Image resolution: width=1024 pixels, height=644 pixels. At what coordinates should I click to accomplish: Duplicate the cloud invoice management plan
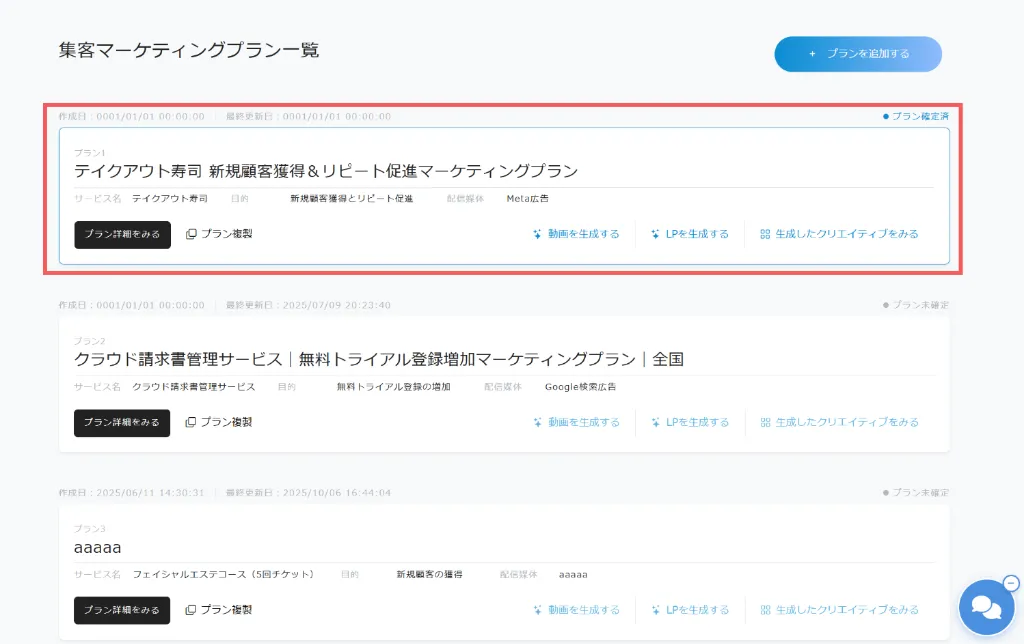tap(219, 422)
